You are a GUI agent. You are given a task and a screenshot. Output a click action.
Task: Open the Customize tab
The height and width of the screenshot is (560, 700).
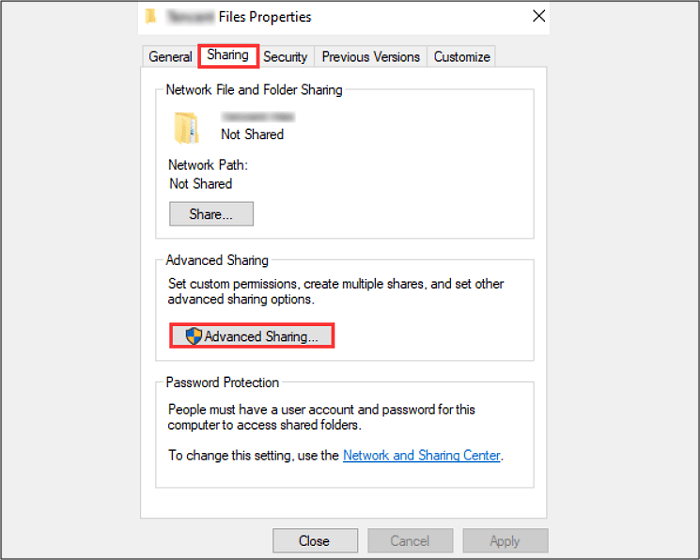(461, 57)
